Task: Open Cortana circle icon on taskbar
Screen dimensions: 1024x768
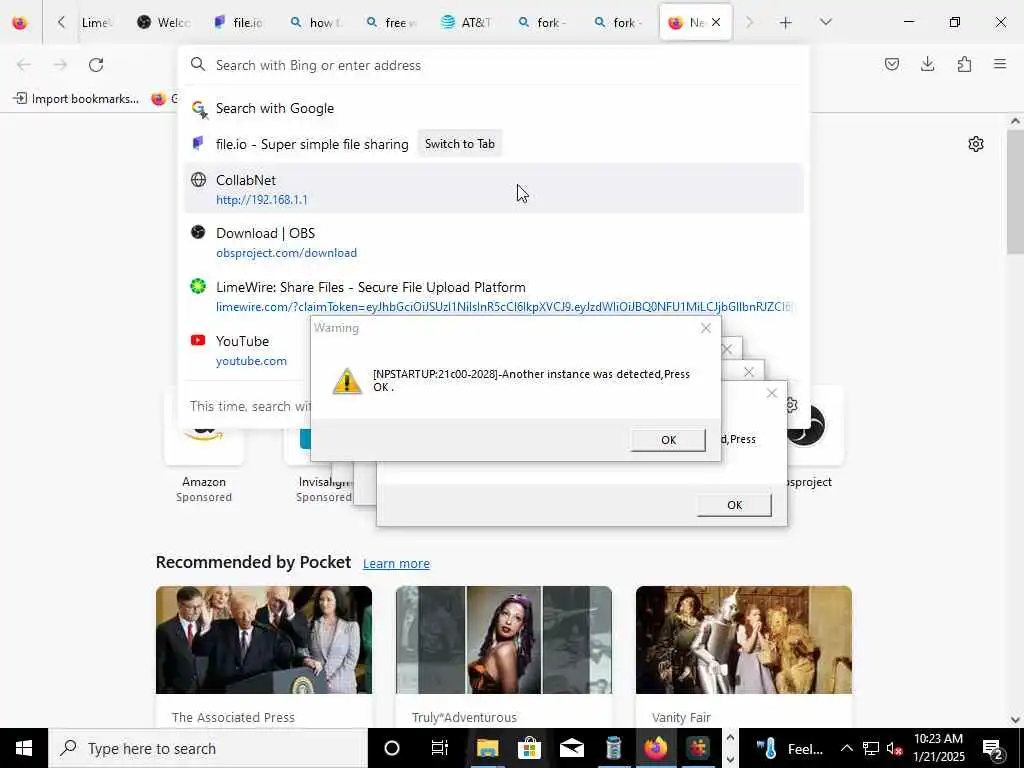Action: [392, 748]
